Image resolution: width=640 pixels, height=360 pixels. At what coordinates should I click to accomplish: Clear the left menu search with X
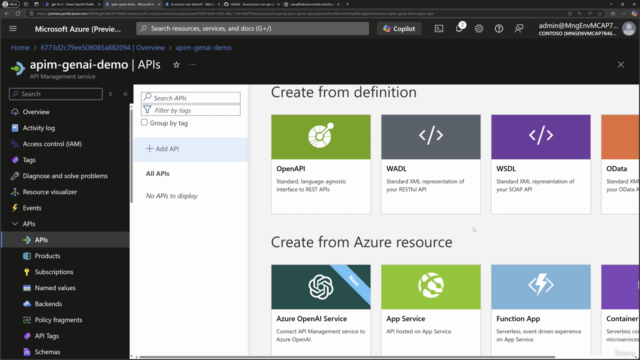tap(110, 94)
